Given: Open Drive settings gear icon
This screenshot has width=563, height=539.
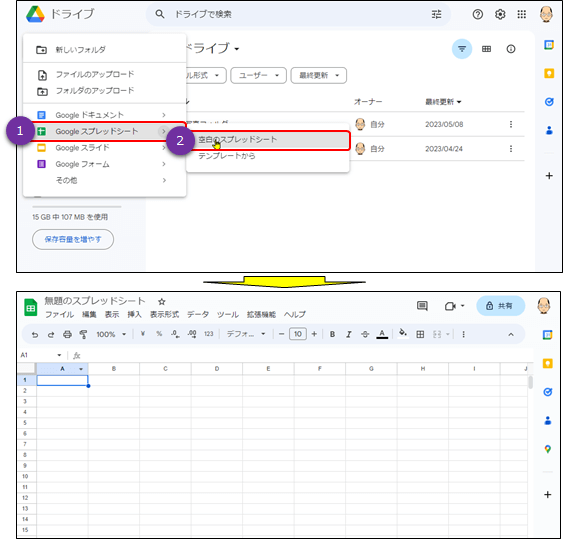Looking at the screenshot, I should coord(500,14).
